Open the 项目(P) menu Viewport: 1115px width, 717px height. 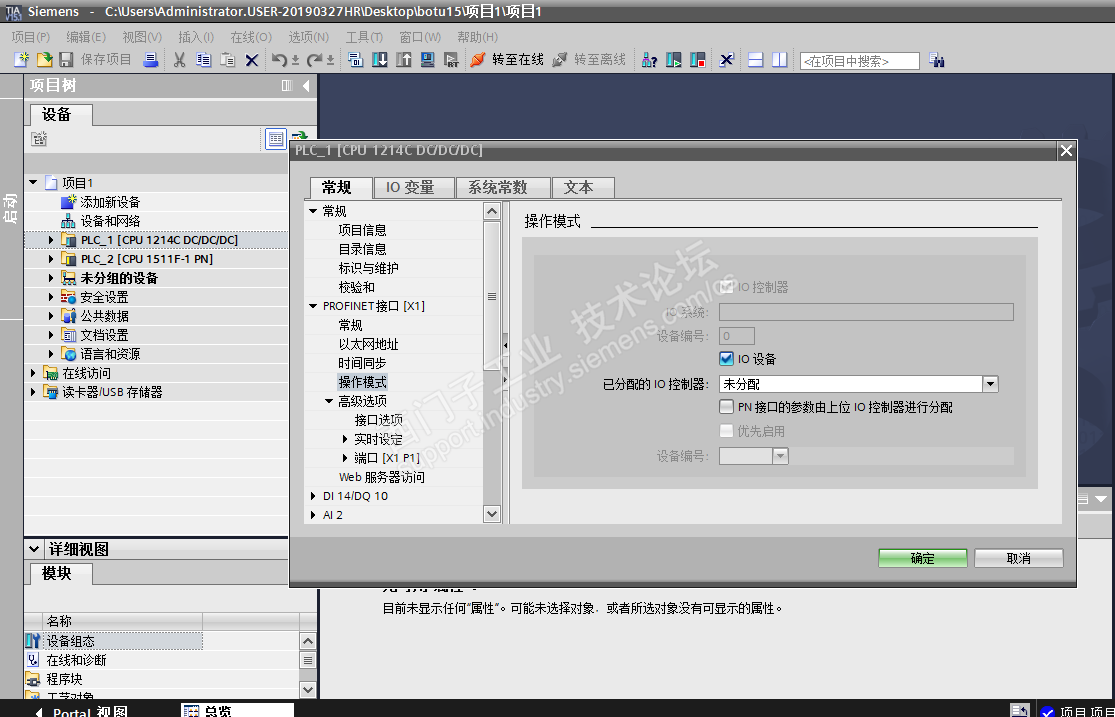click(x=31, y=37)
